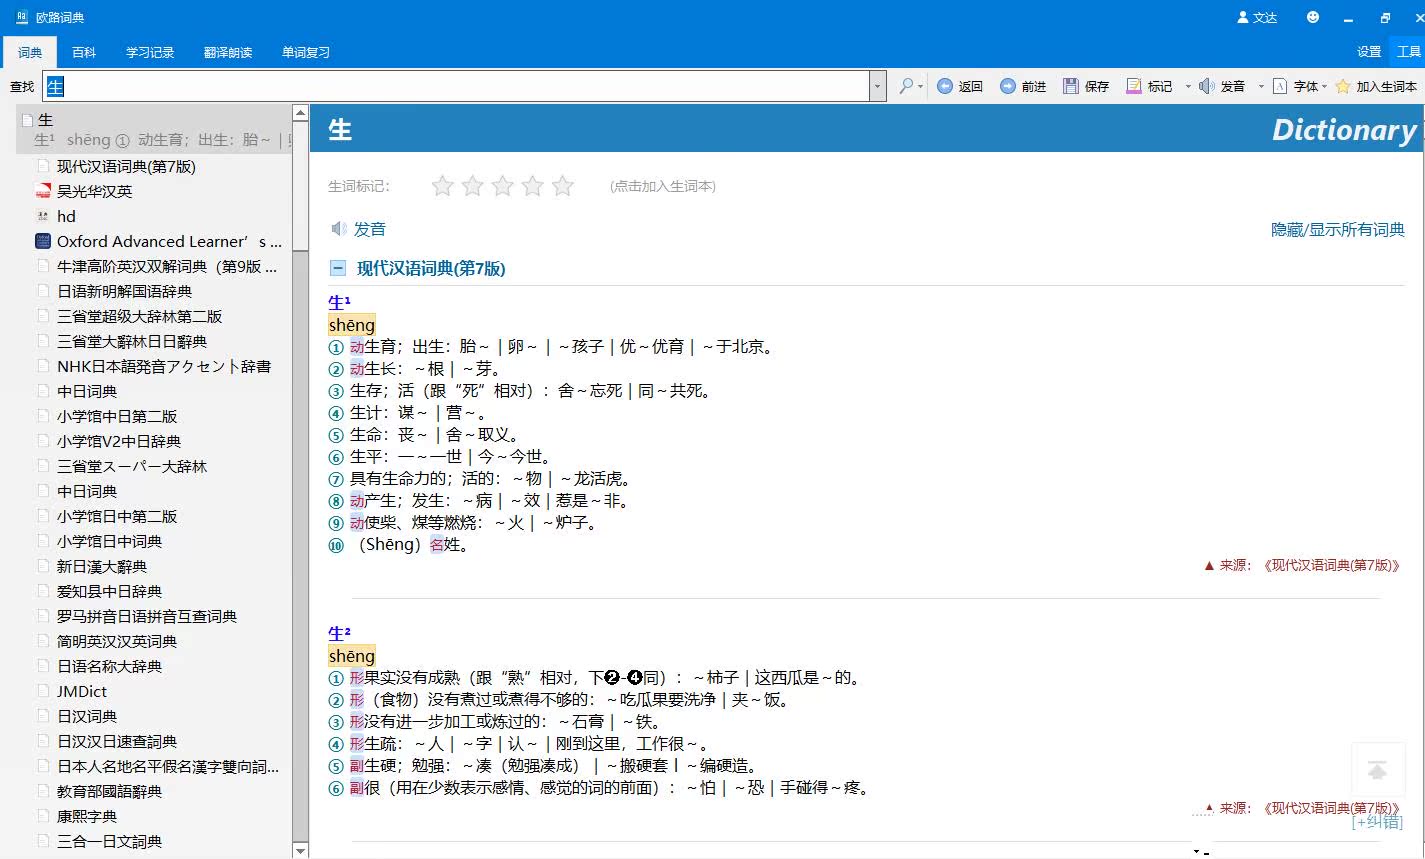Select 简明英汉汉英词典 in the list
This screenshot has height=859, width=1425.
(x=117, y=641)
